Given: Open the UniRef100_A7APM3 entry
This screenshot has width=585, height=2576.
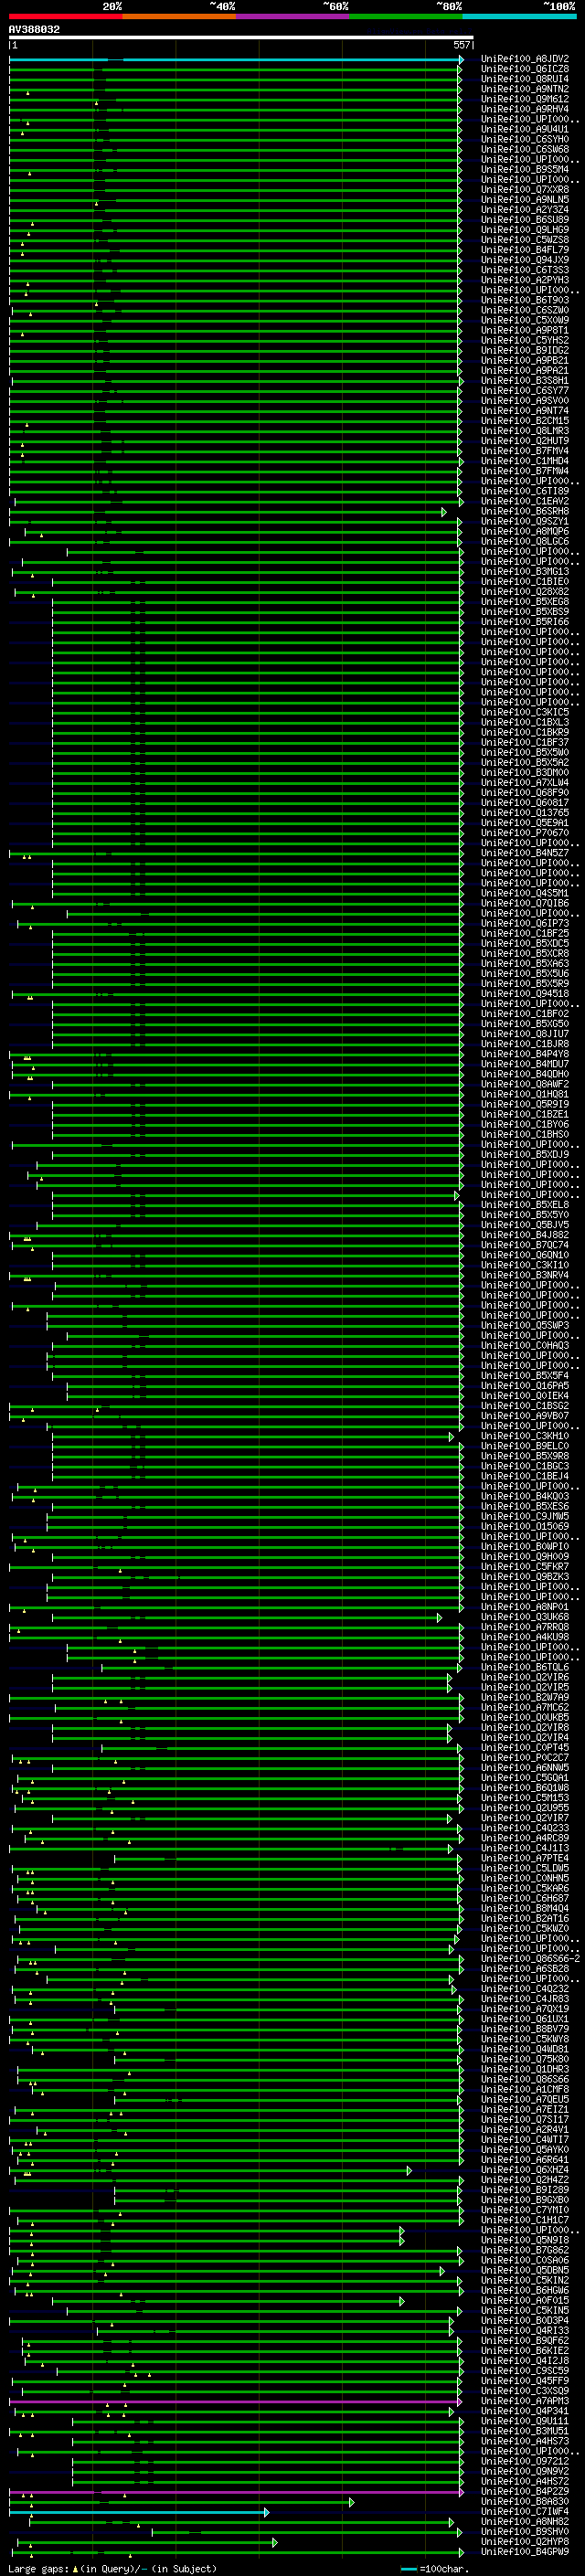Looking at the screenshot, I should click(x=525, y=2400).
